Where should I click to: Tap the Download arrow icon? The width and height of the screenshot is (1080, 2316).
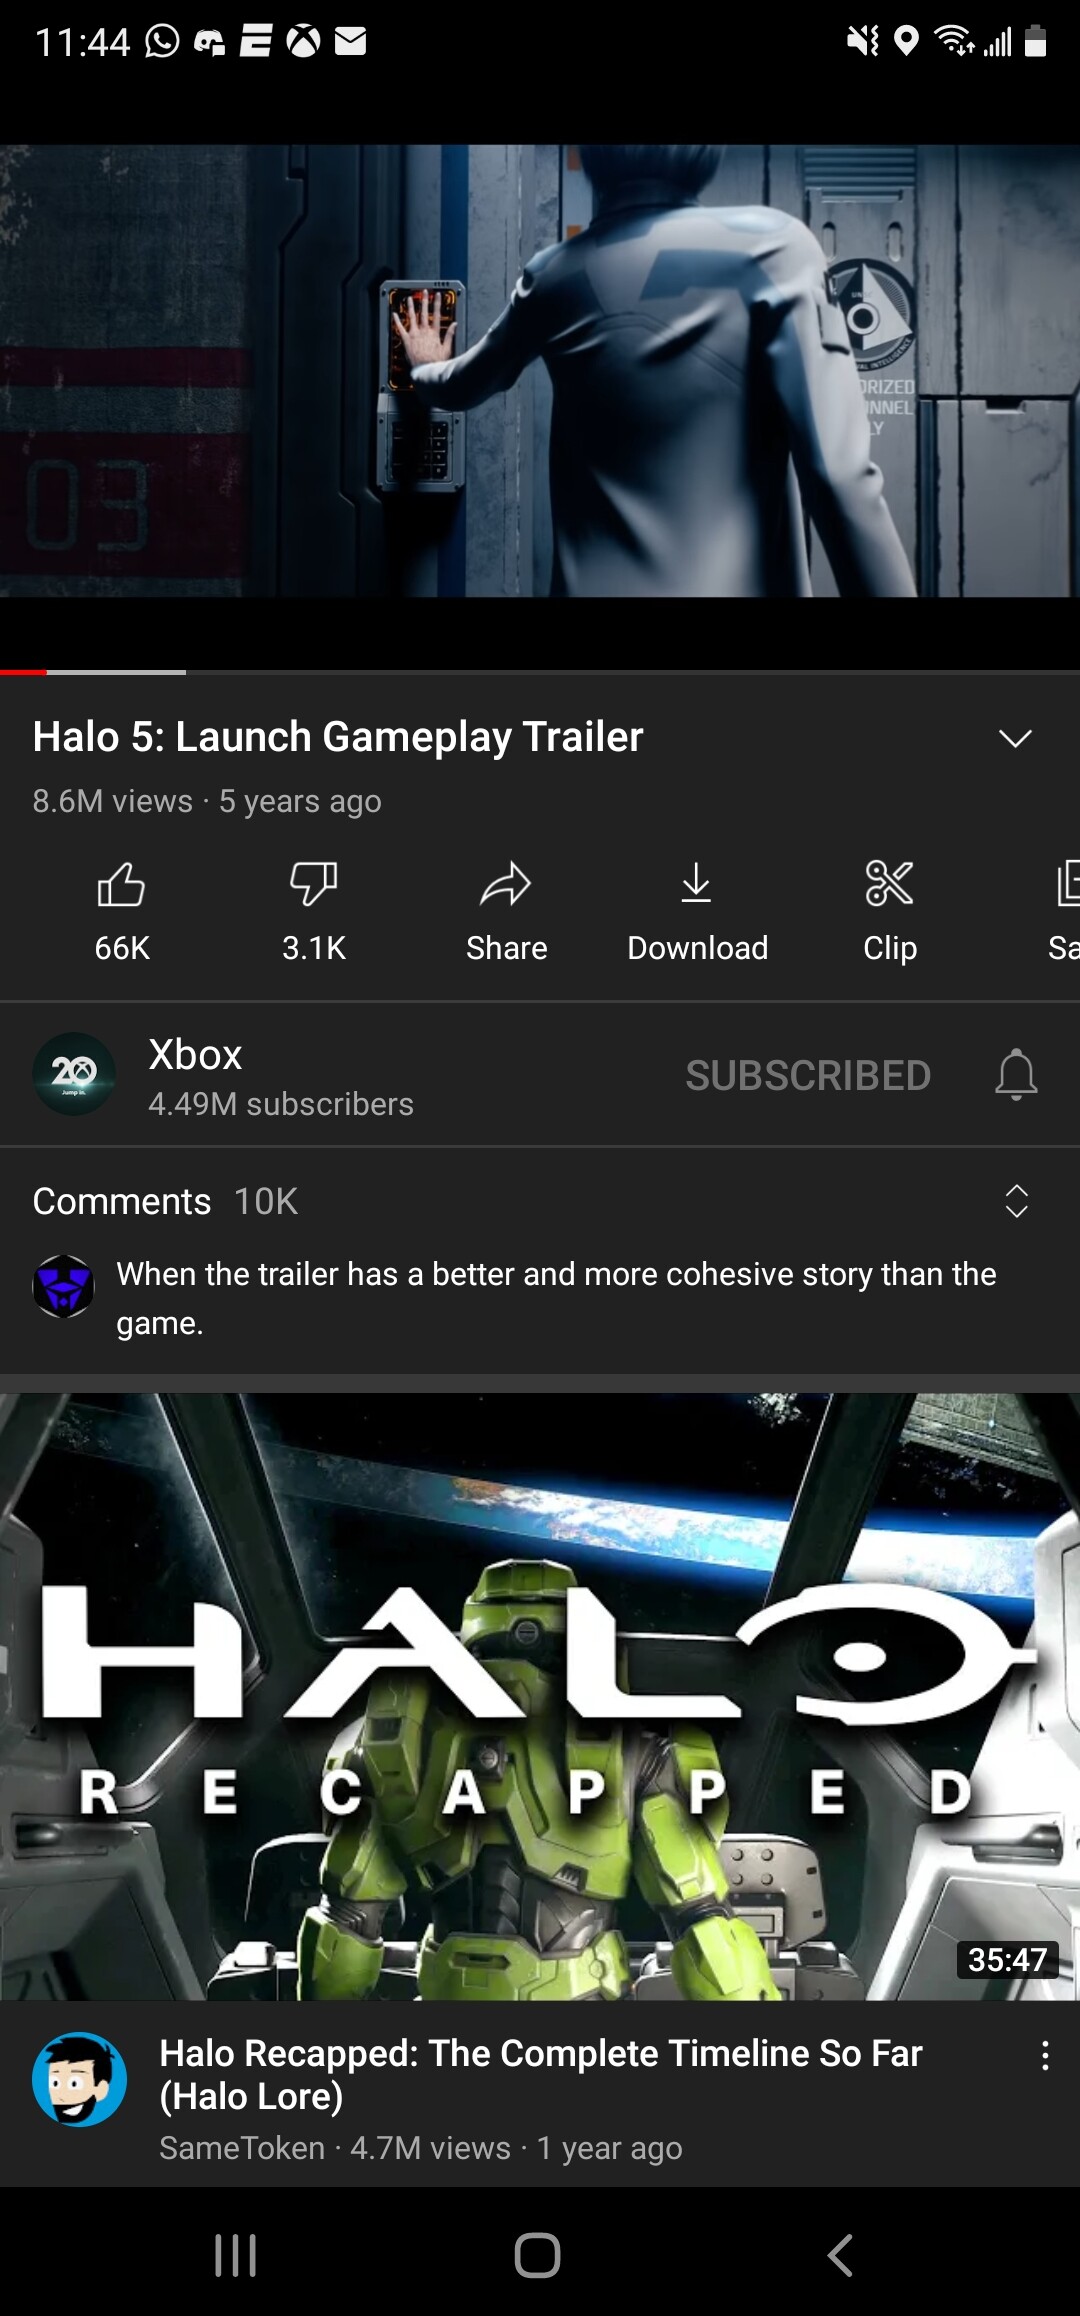(697, 885)
